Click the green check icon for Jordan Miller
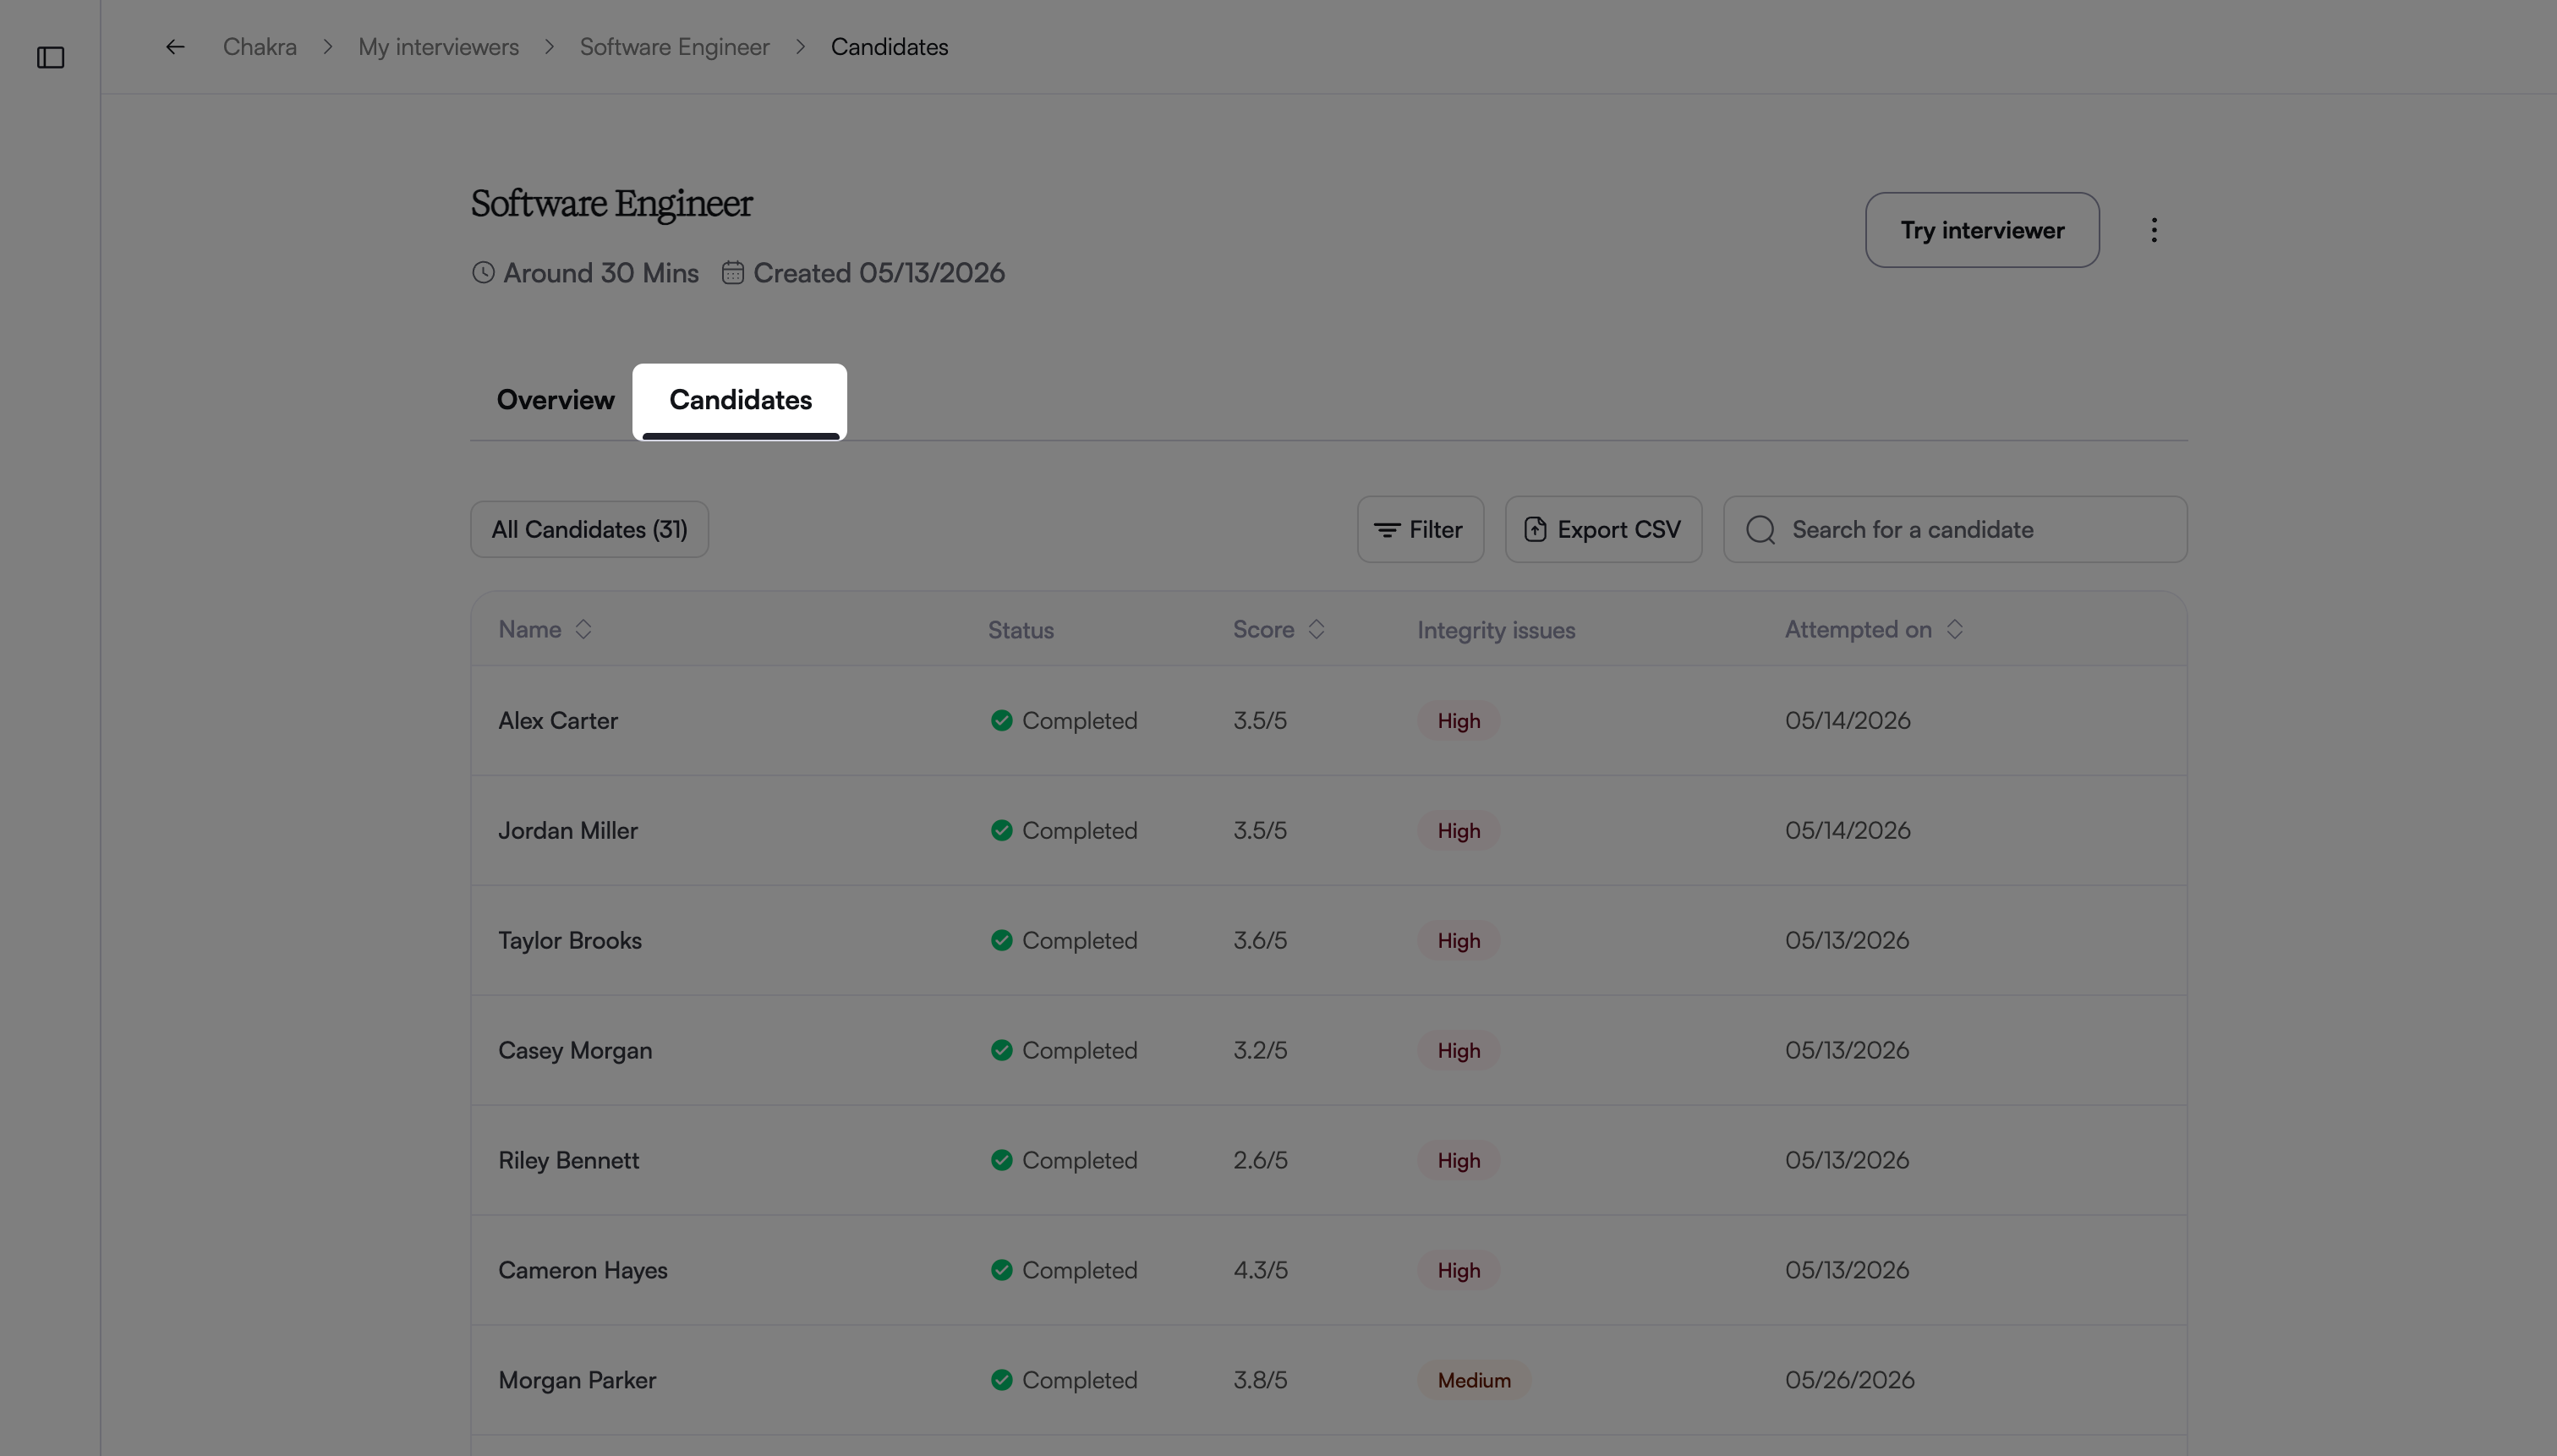The width and height of the screenshot is (2557, 1456). [1001, 831]
